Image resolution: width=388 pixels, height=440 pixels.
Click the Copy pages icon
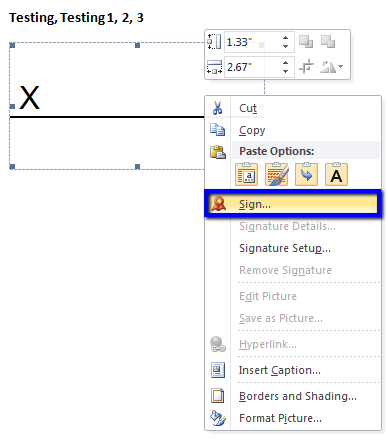(217, 130)
